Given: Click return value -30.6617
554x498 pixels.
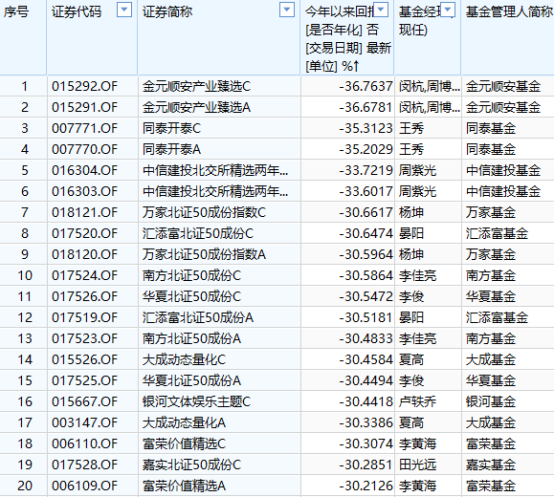Looking at the screenshot, I should 366,212.
